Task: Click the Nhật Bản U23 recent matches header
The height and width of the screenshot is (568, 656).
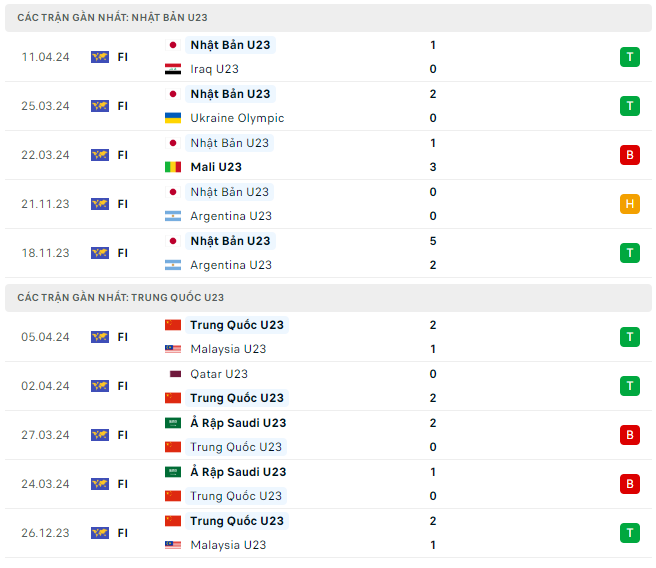Action: tap(112, 18)
